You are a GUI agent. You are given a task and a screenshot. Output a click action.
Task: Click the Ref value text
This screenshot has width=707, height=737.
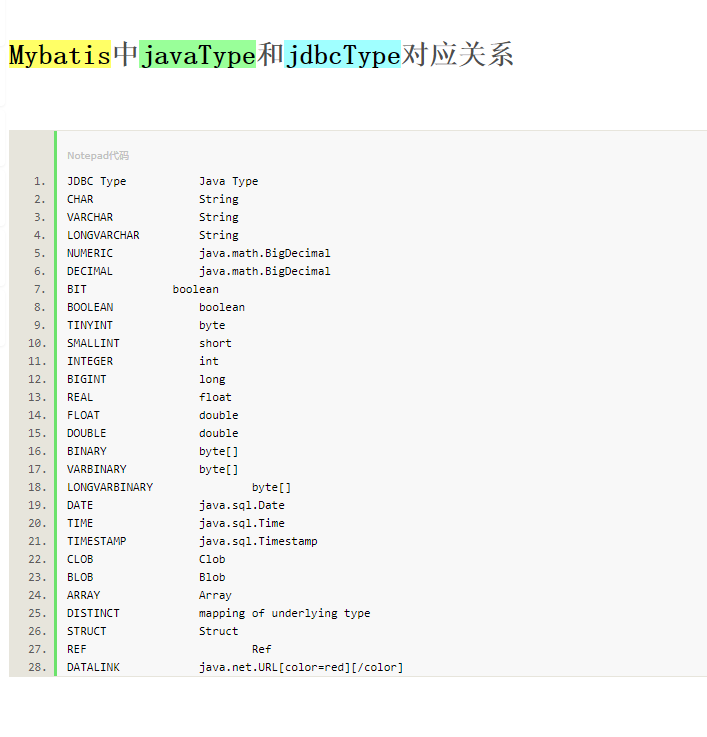point(261,650)
